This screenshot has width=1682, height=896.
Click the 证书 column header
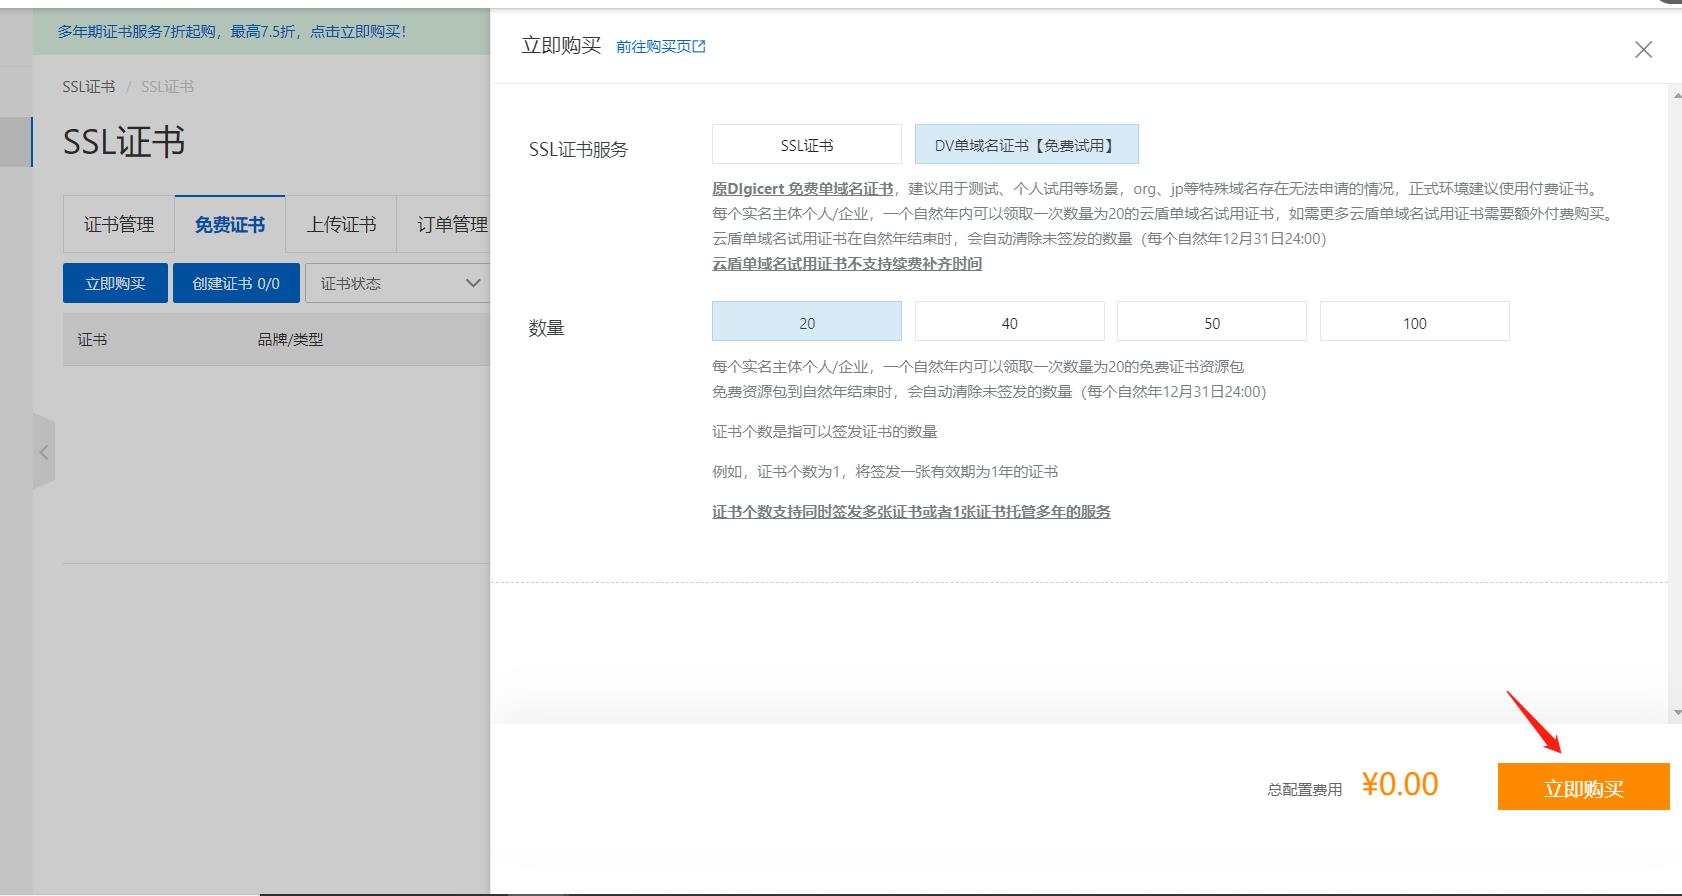92,340
